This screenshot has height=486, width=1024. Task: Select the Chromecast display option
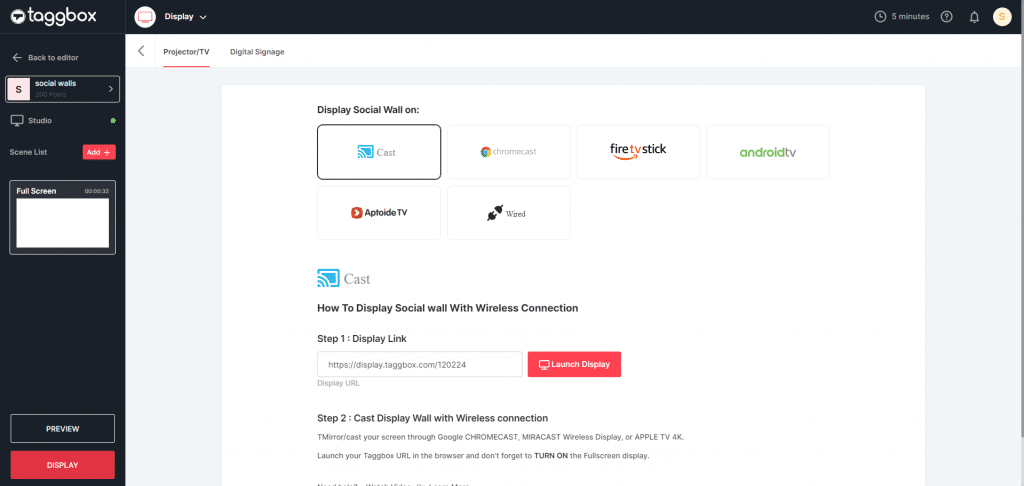508,152
